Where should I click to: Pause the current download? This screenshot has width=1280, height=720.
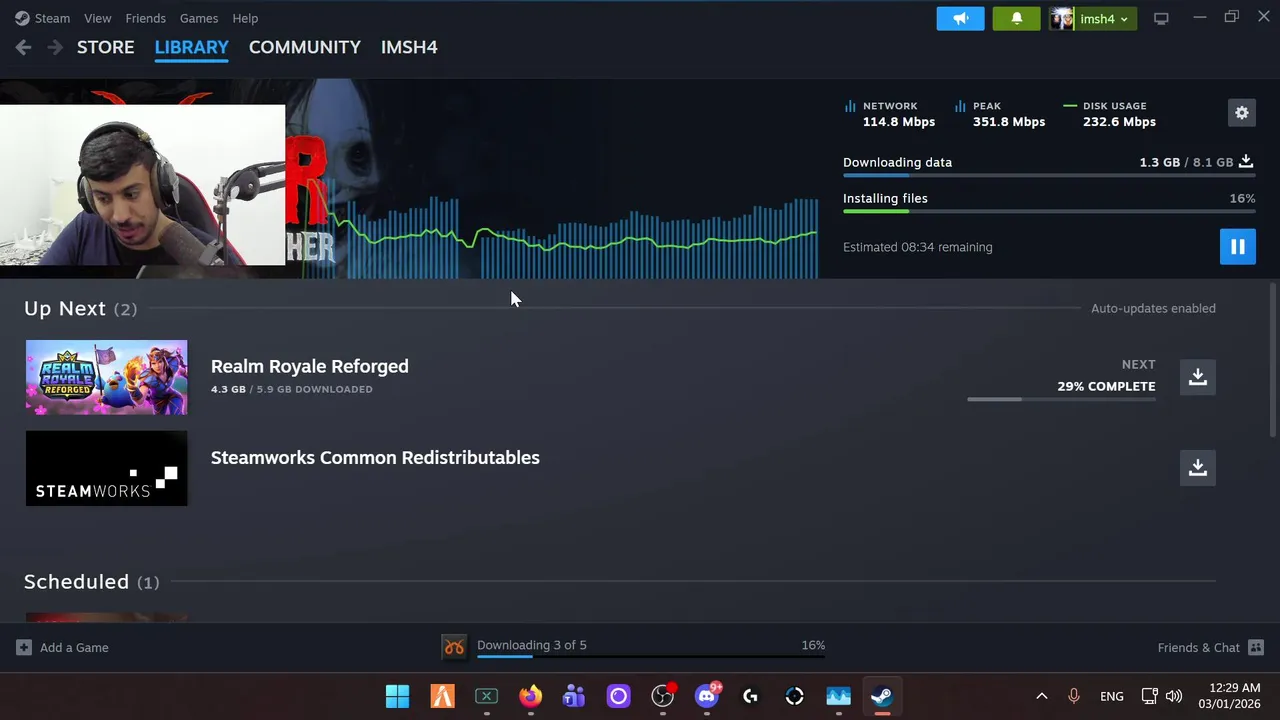point(1238,246)
